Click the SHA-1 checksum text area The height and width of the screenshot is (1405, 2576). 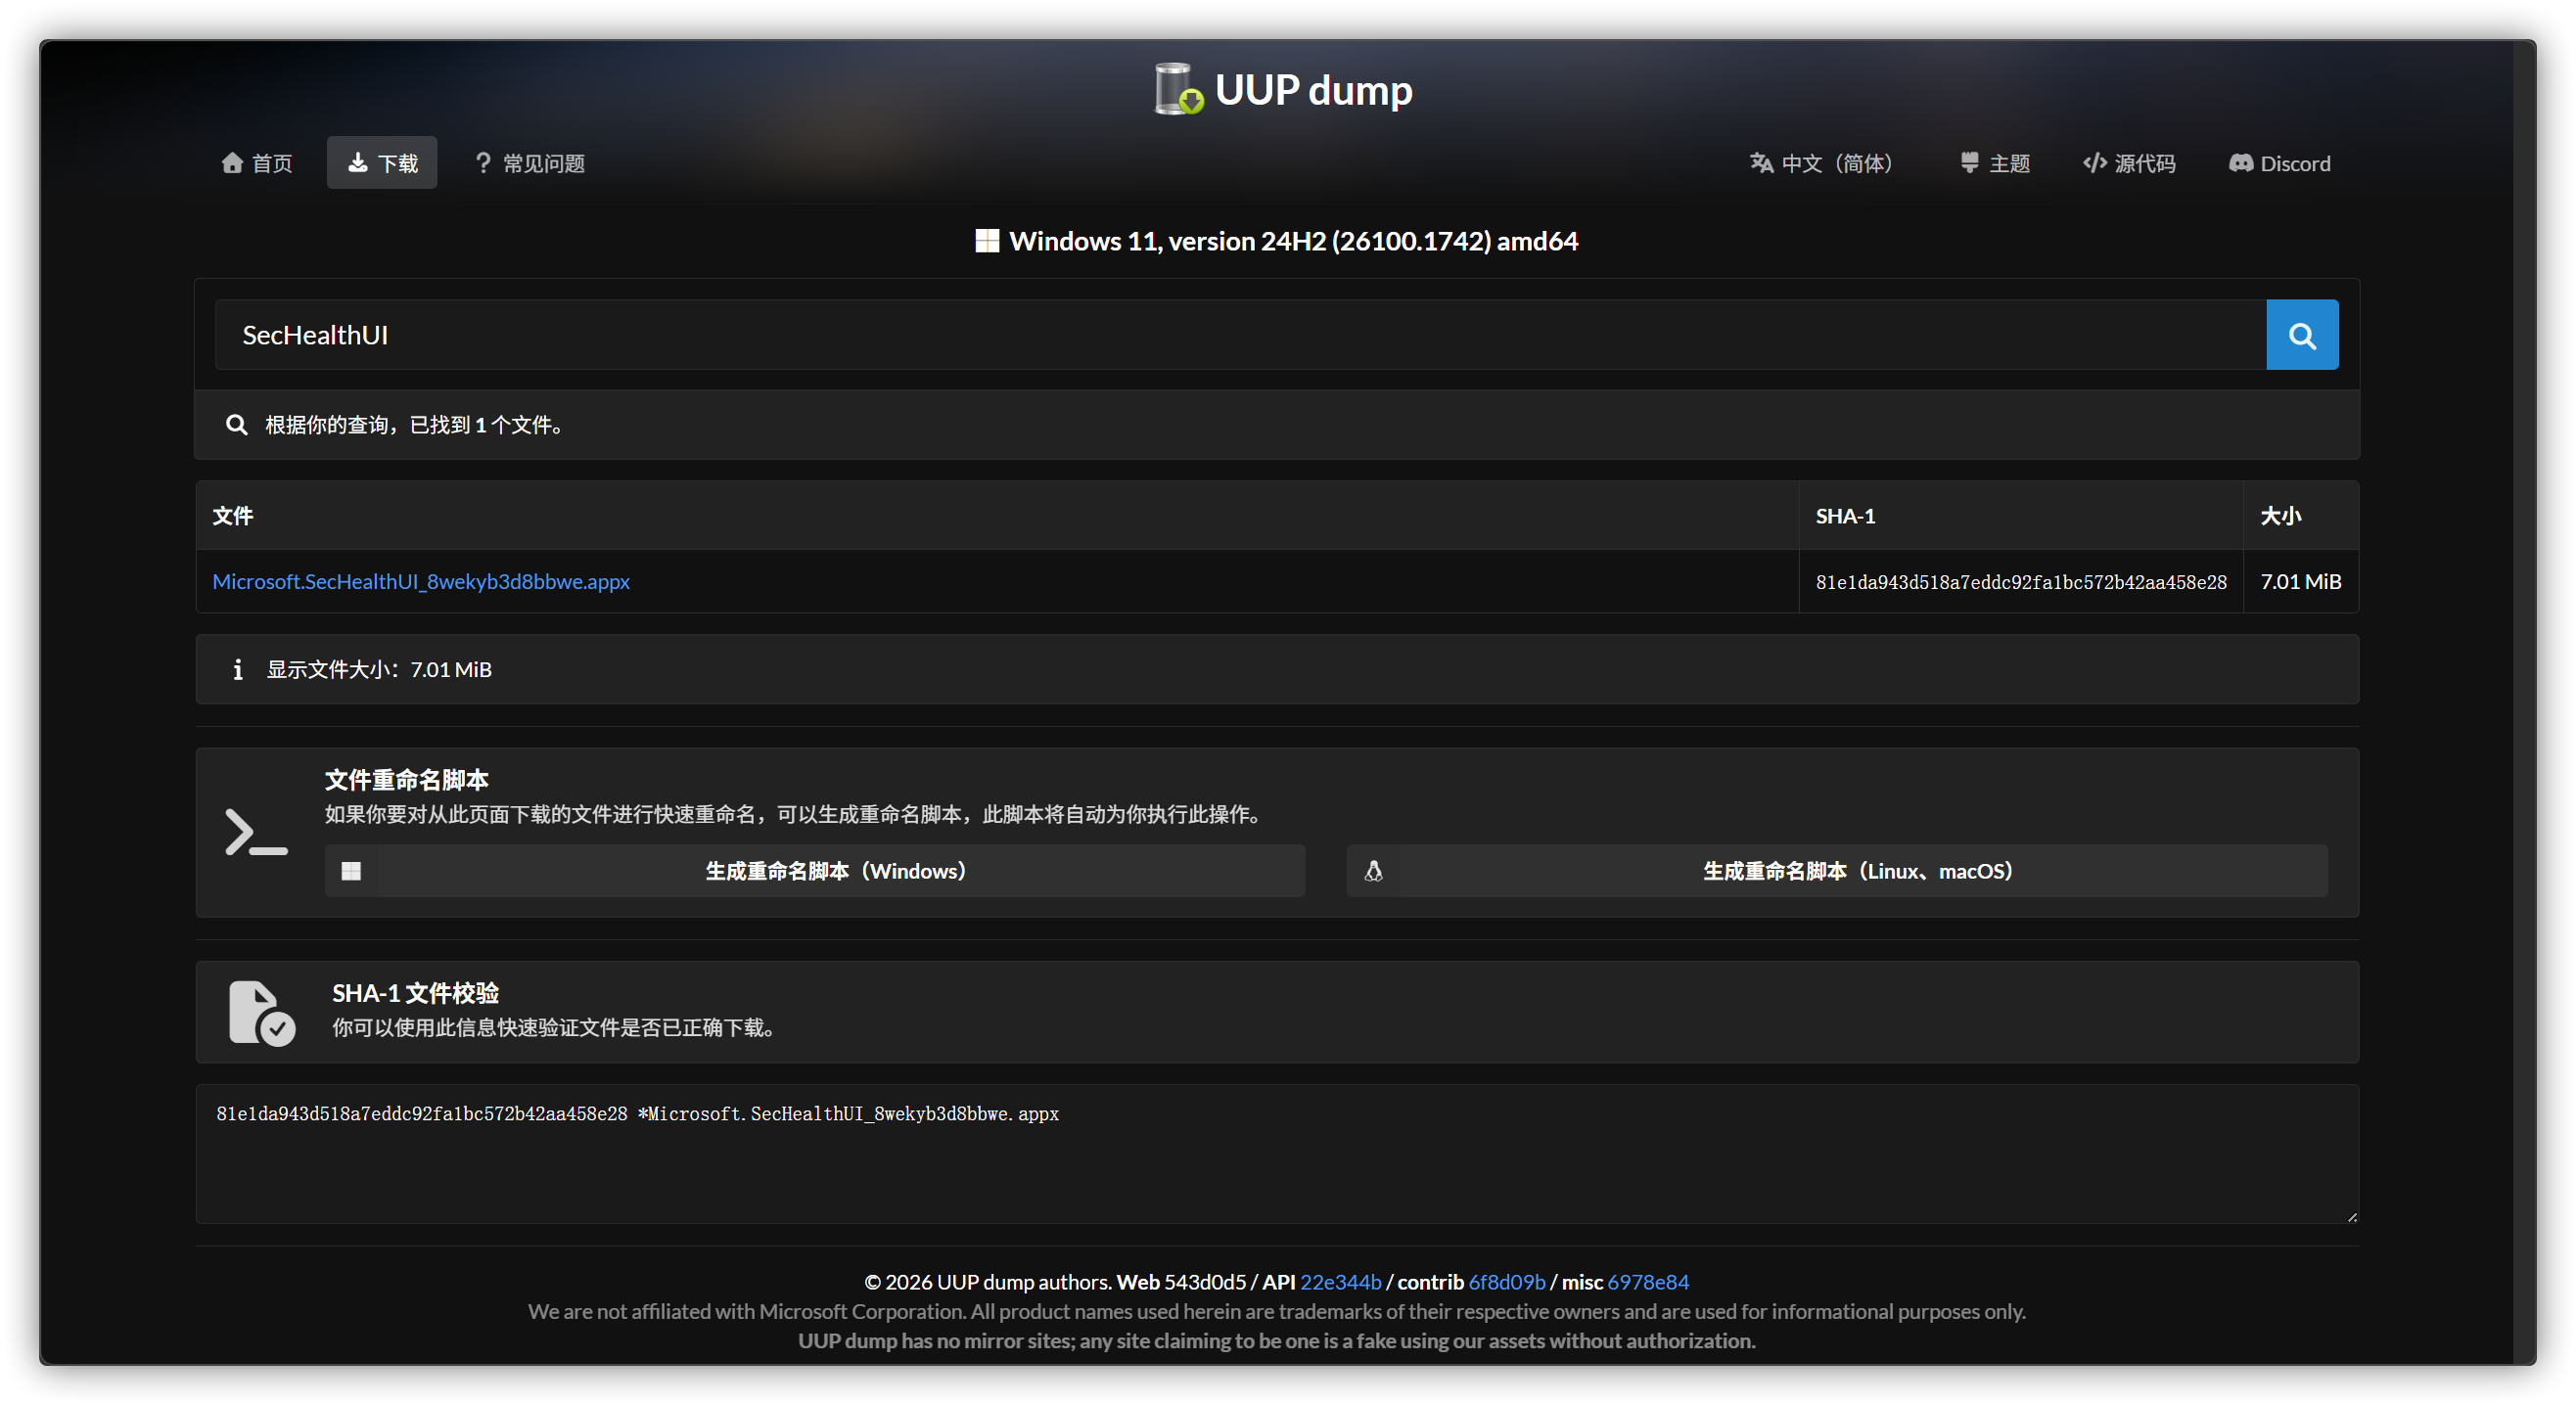tap(1276, 1154)
